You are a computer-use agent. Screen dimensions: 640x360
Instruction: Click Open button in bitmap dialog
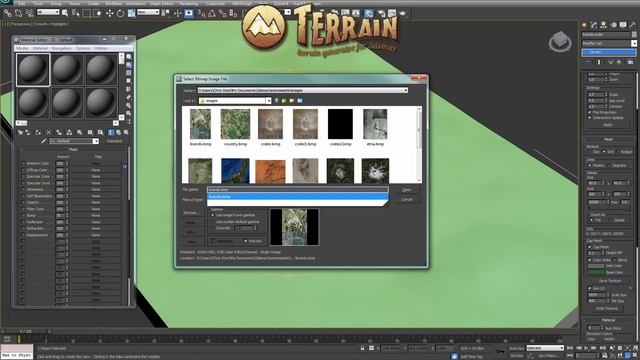tap(407, 190)
